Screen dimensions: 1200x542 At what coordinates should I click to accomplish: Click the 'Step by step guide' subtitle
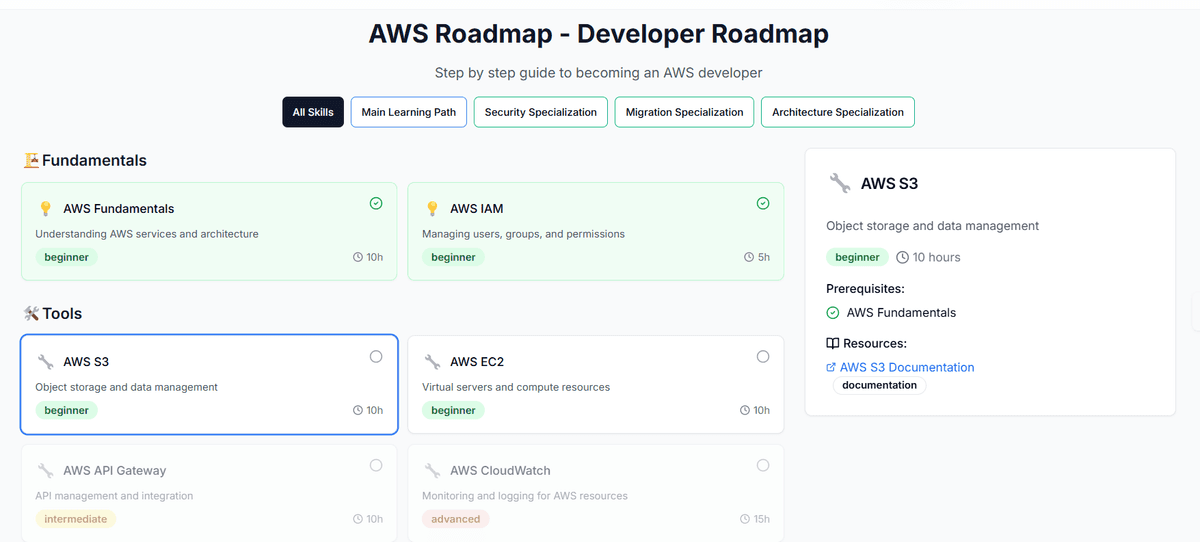(599, 73)
